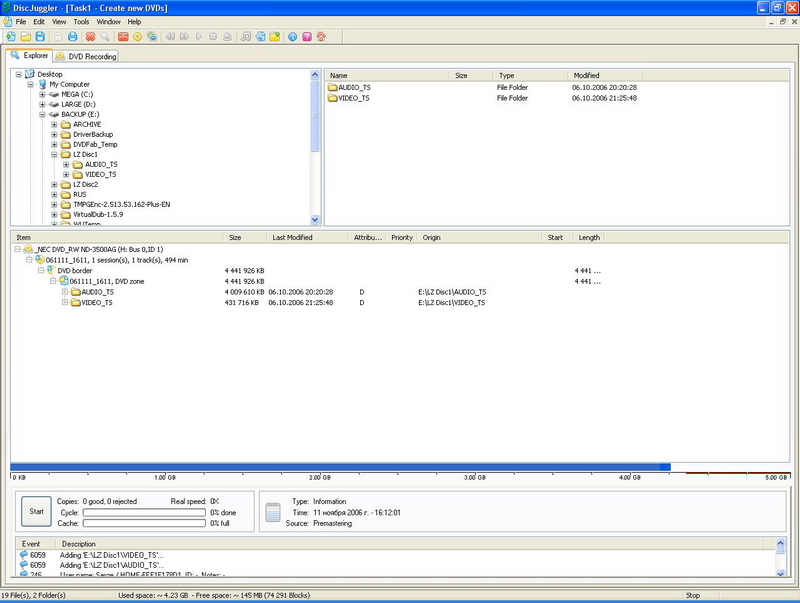Collapse the BACKUP (E:) drive node

[42, 114]
